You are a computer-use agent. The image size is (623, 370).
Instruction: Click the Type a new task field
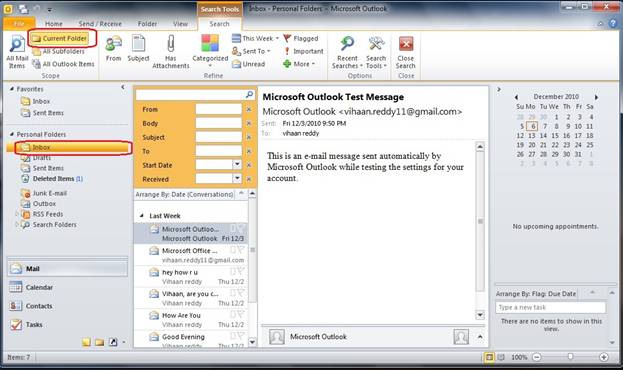click(x=550, y=307)
